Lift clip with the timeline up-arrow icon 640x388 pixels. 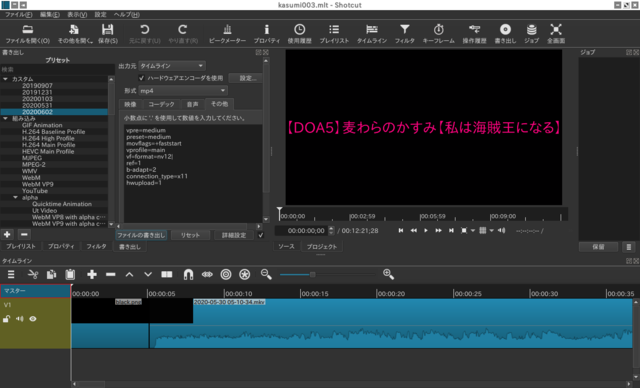coord(129,275)
